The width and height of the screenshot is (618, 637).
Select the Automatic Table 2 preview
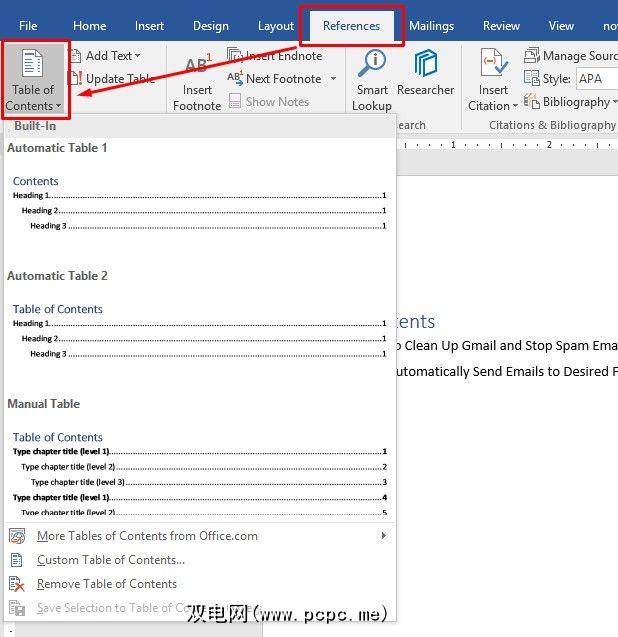click(199, 329)
